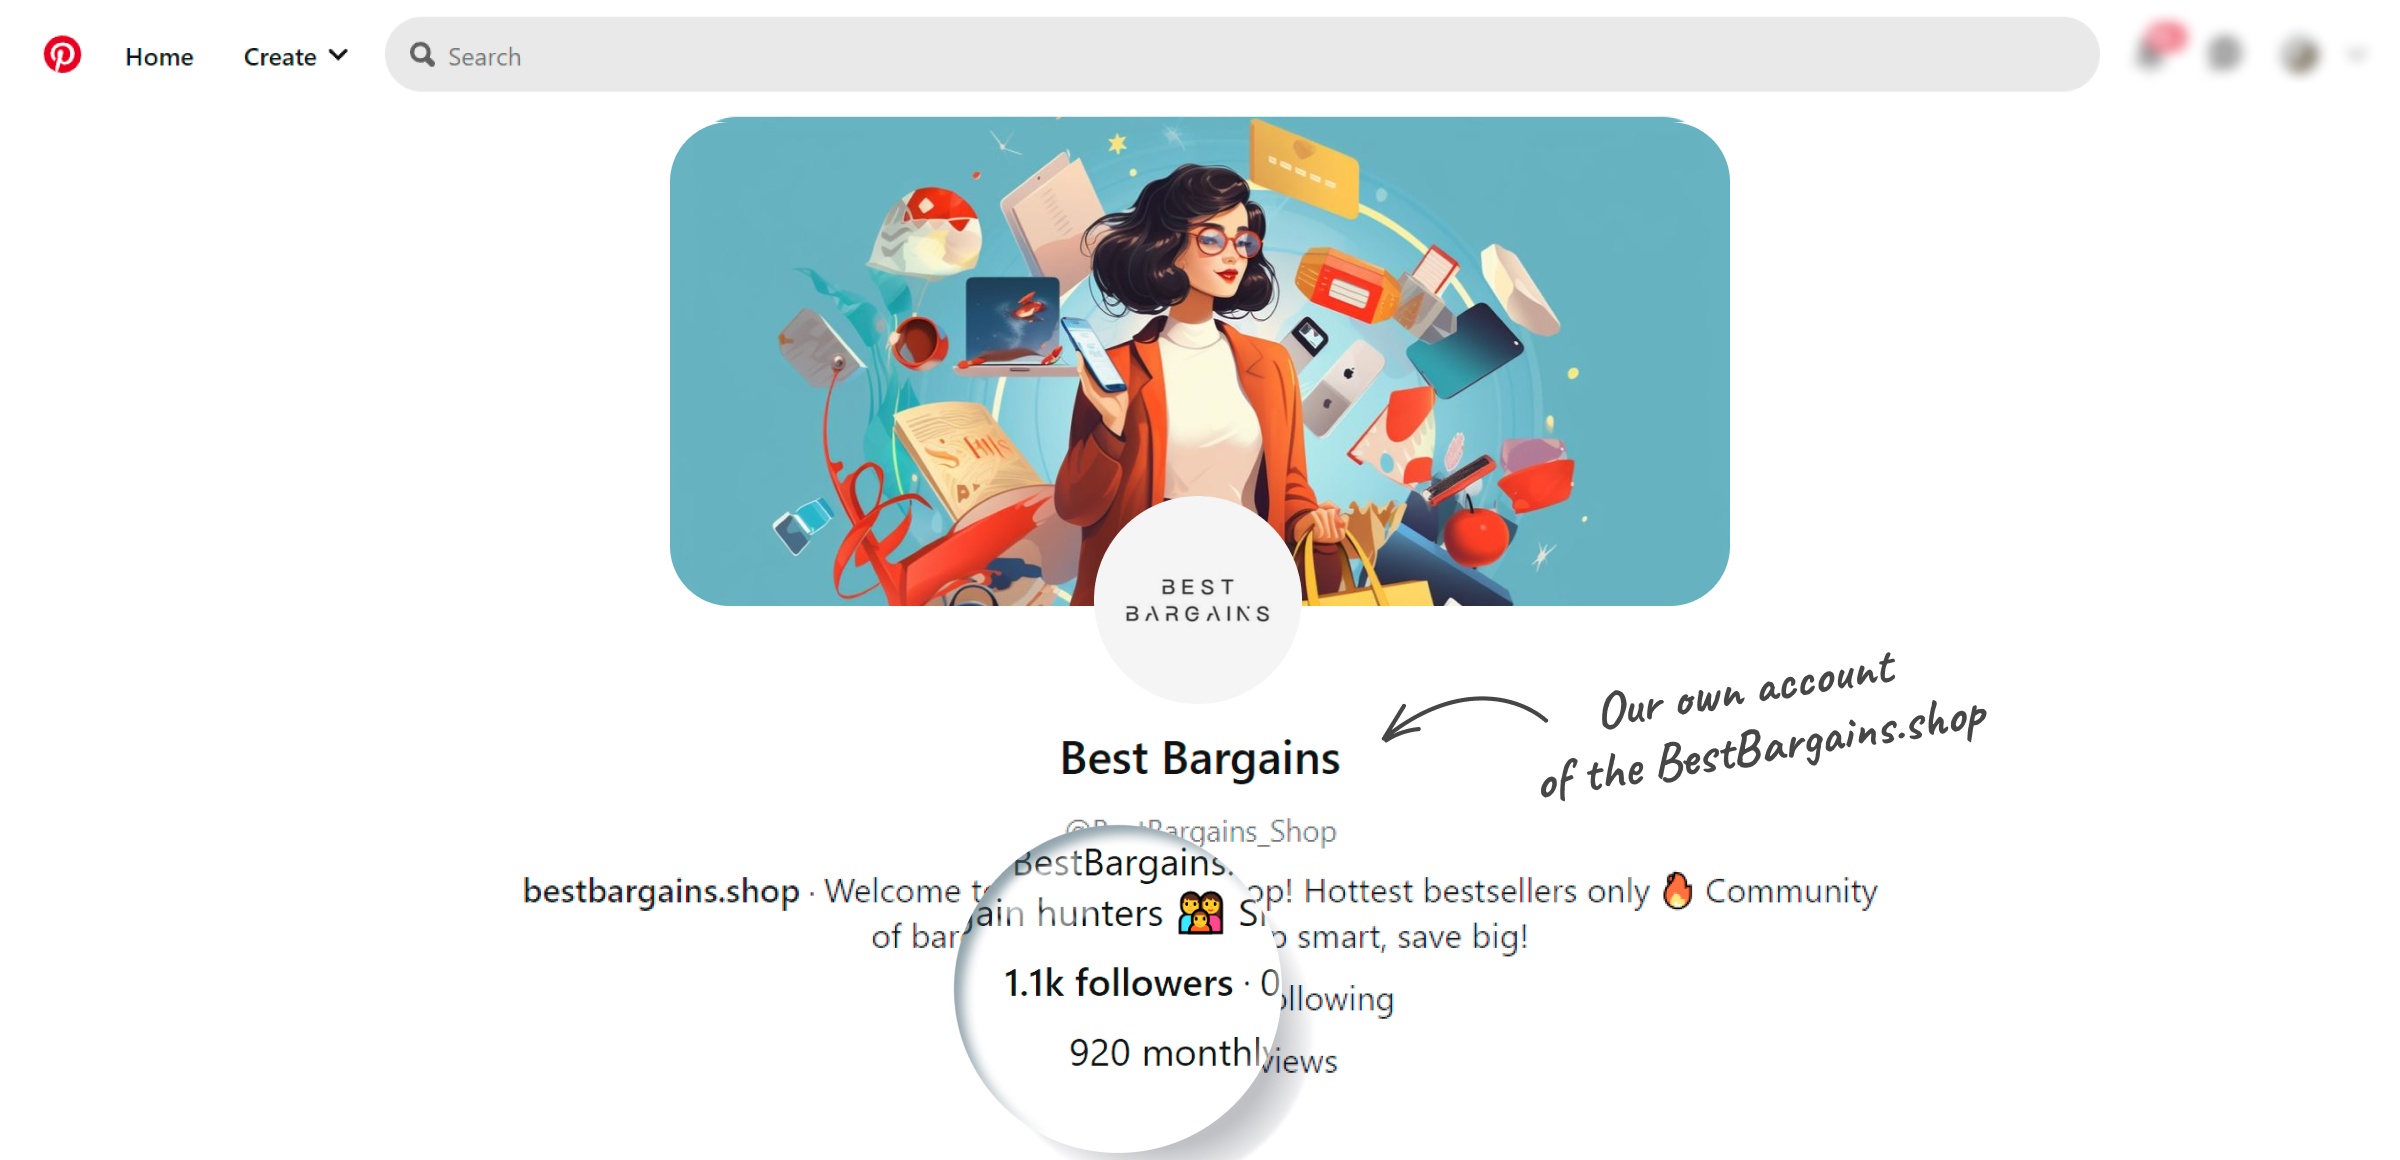View the 1.1k followers list
The image size is (2400, 1160).
pos(1118,983)
